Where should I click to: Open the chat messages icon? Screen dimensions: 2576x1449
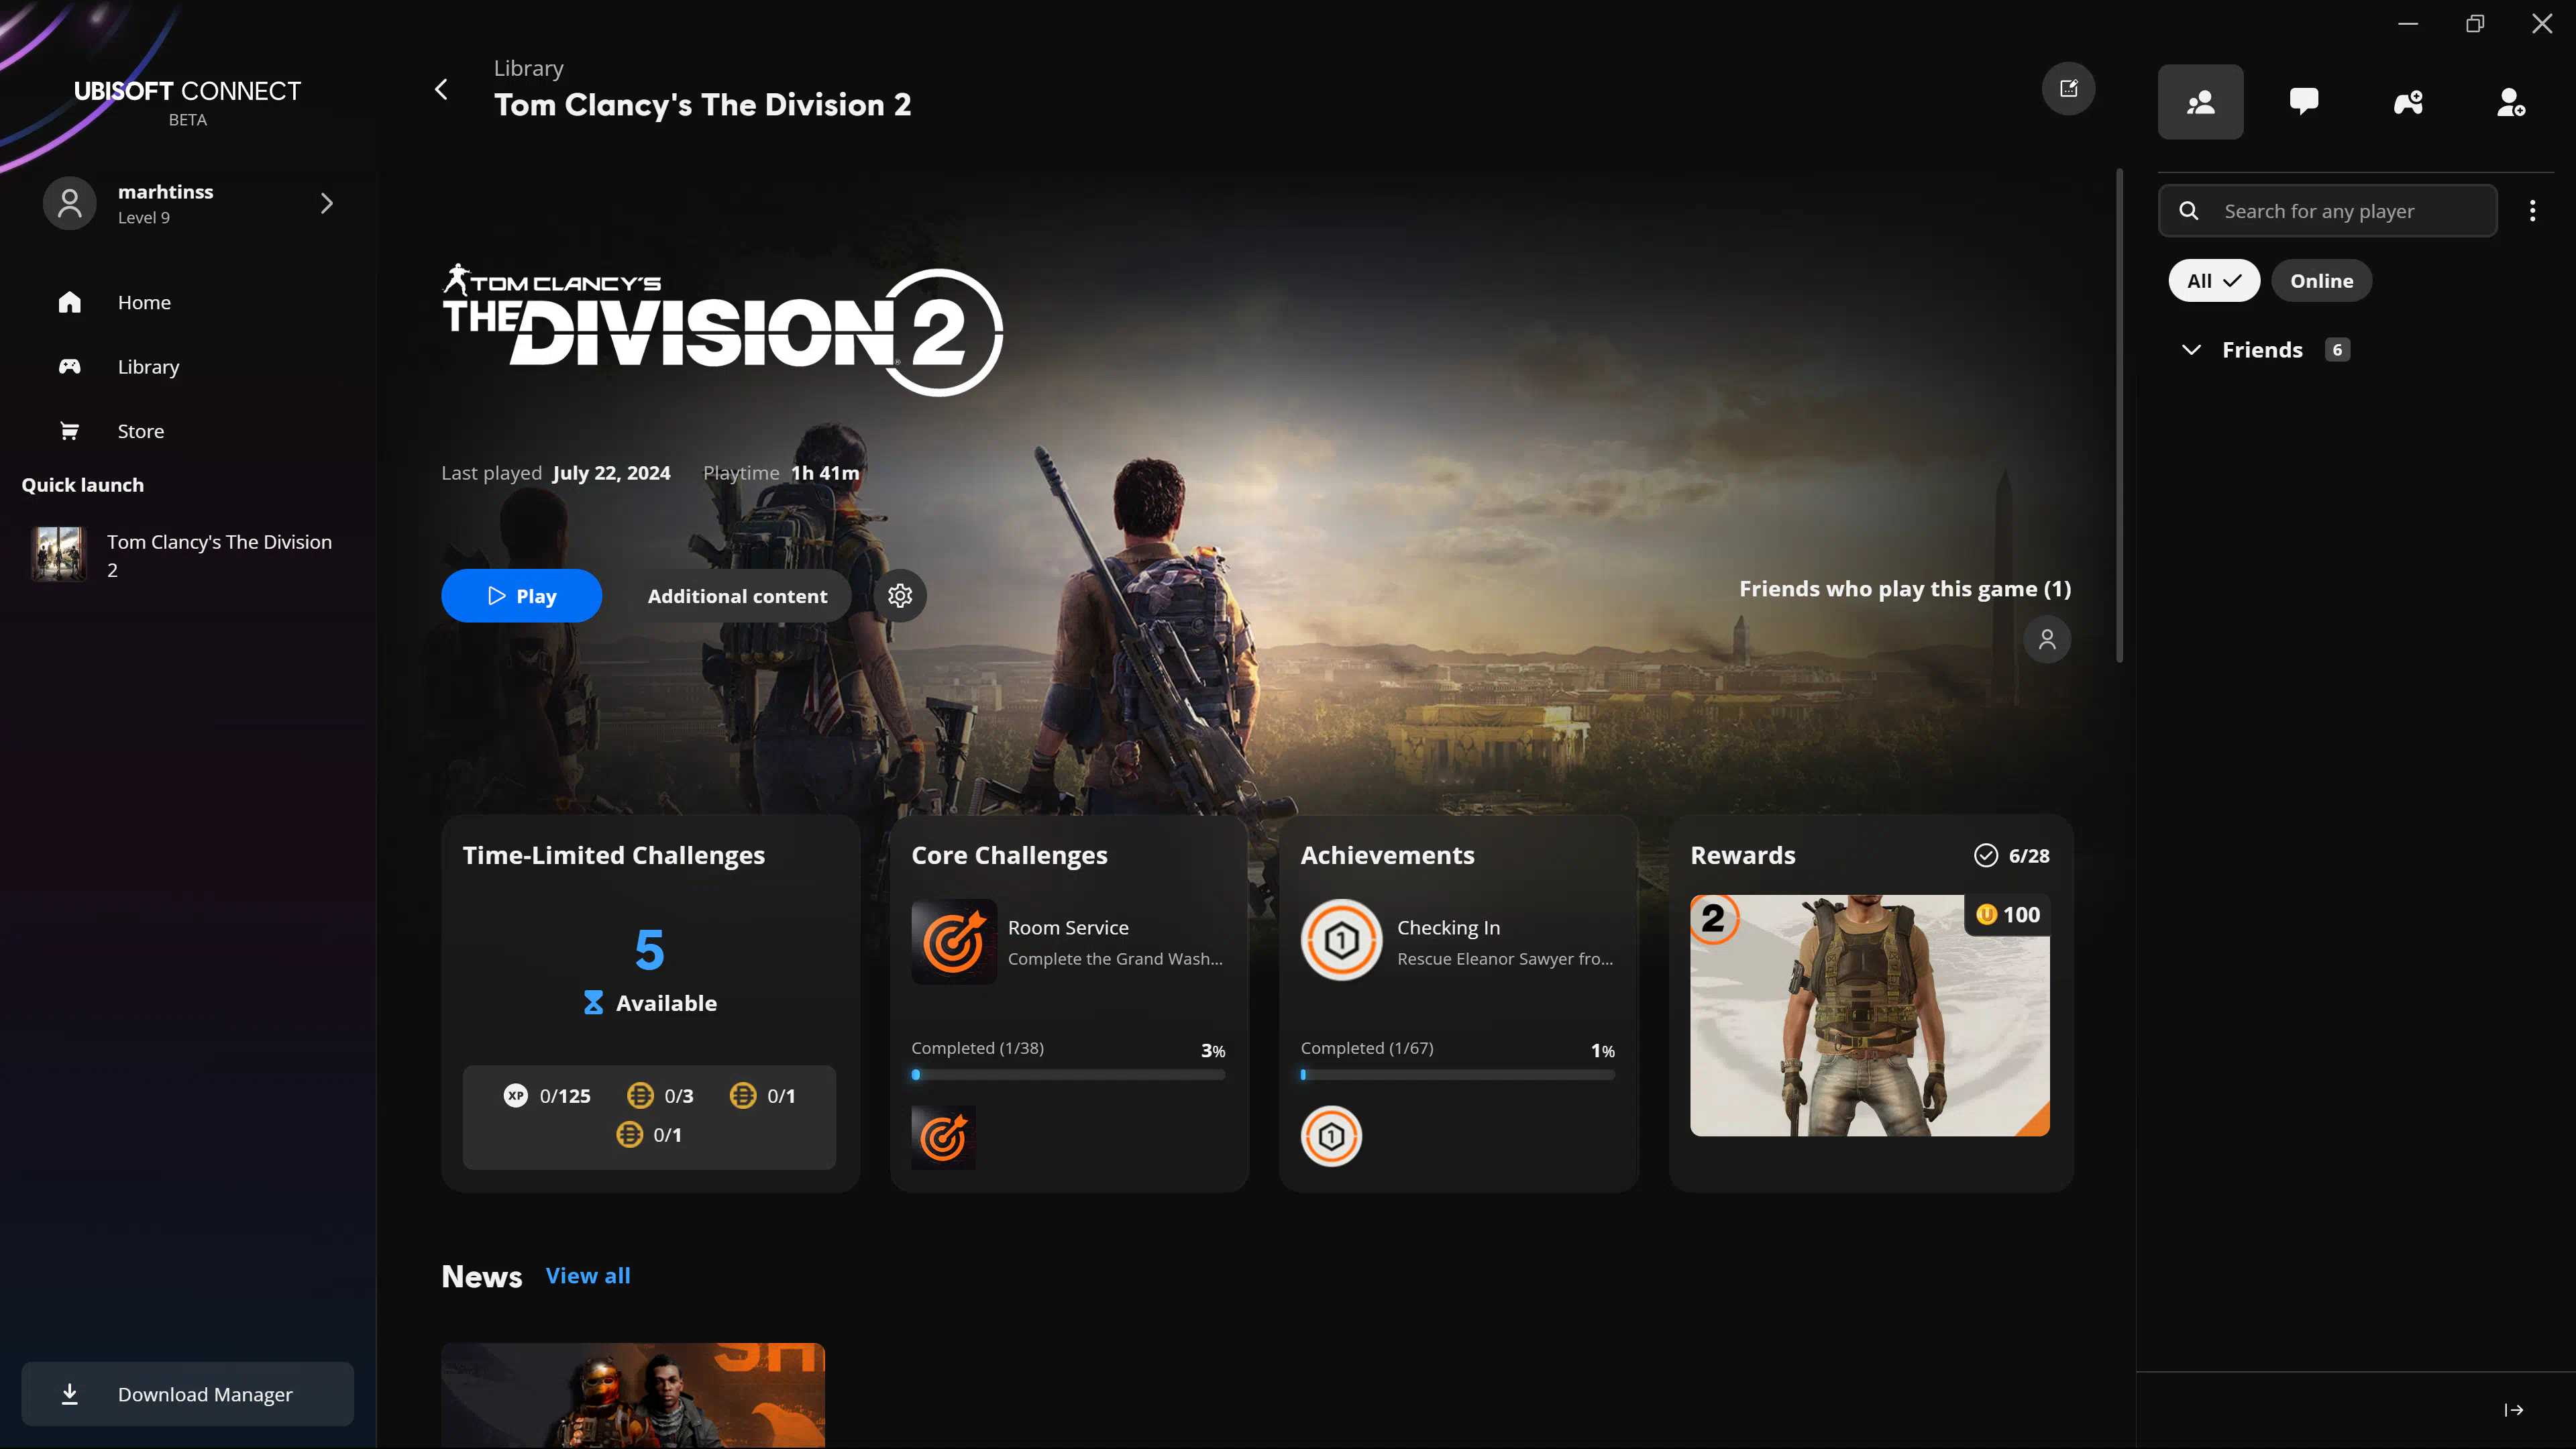(2304, 102)
